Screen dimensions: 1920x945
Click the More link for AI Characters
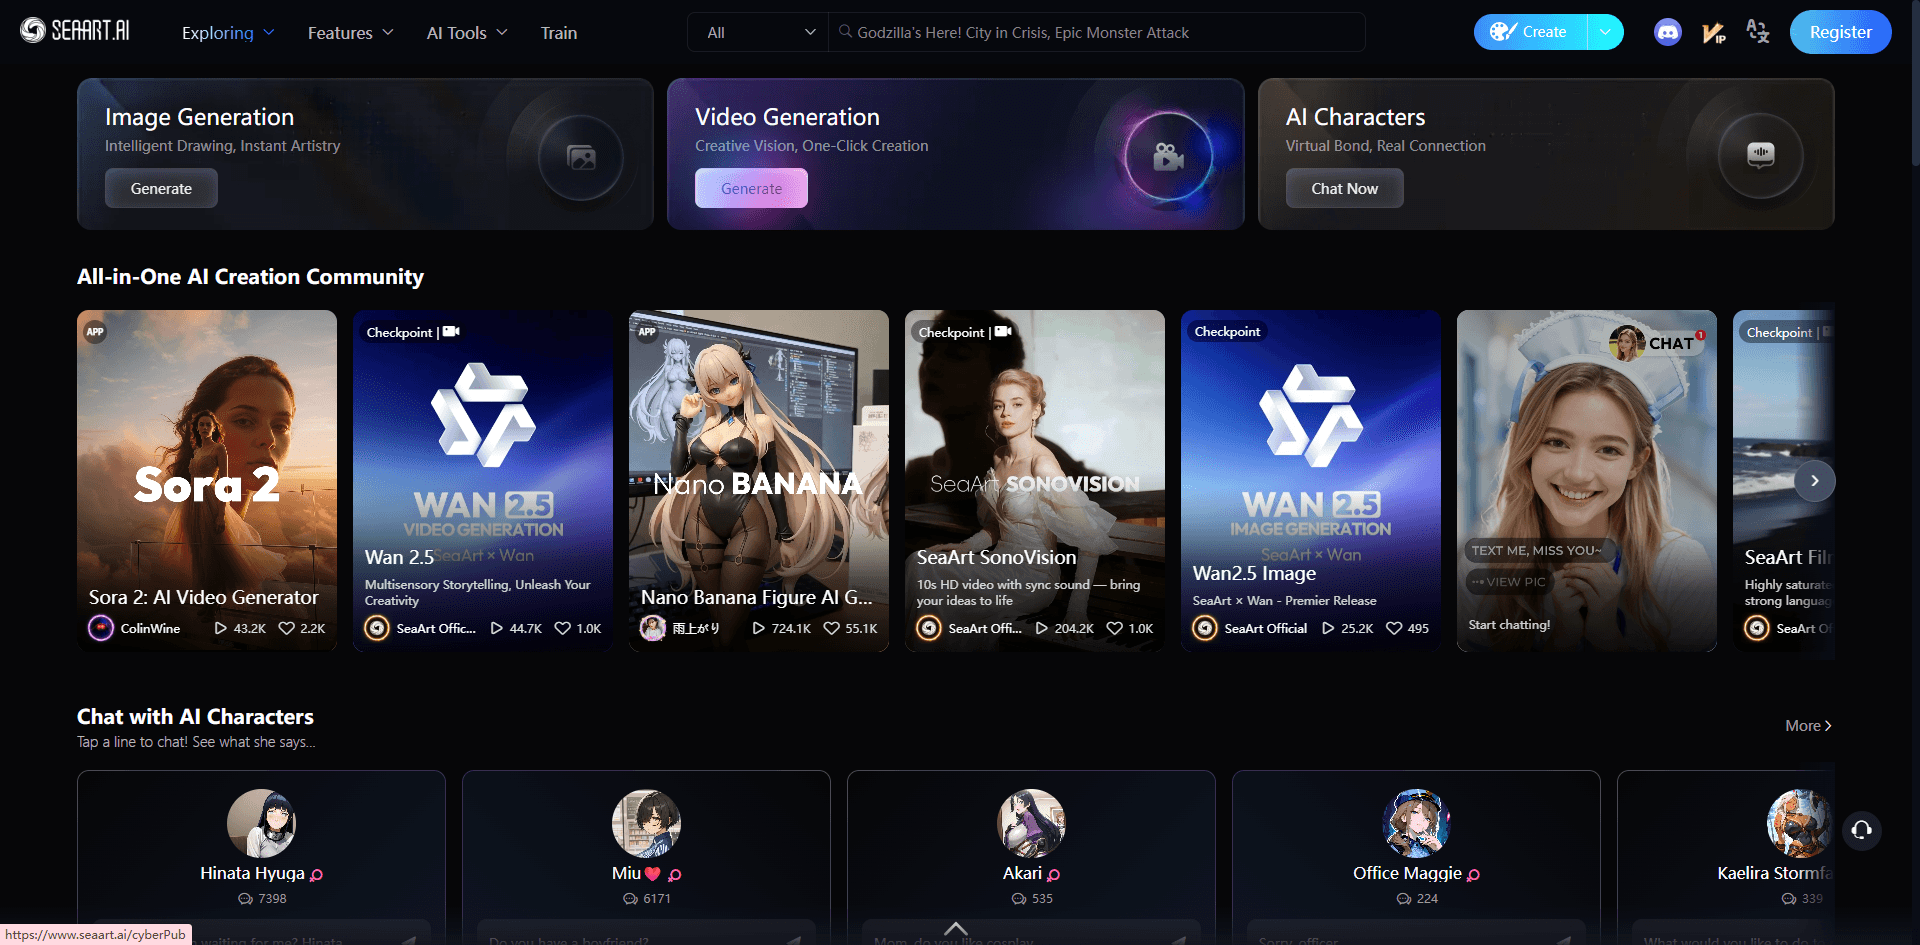(1807, 726)
